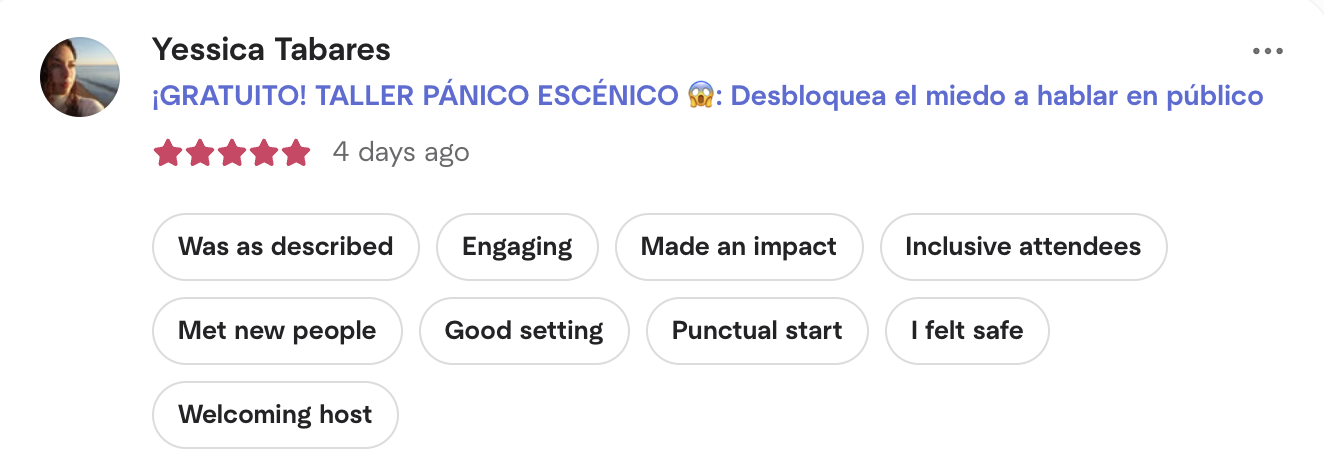Viewport: 1324px width, 470px height.
Task: Select the "Was as described" tag
Action: (x=285, y=247)
